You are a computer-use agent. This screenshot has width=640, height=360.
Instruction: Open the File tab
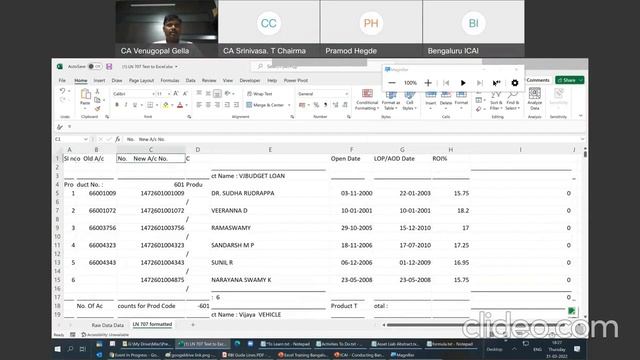point(62,80)
